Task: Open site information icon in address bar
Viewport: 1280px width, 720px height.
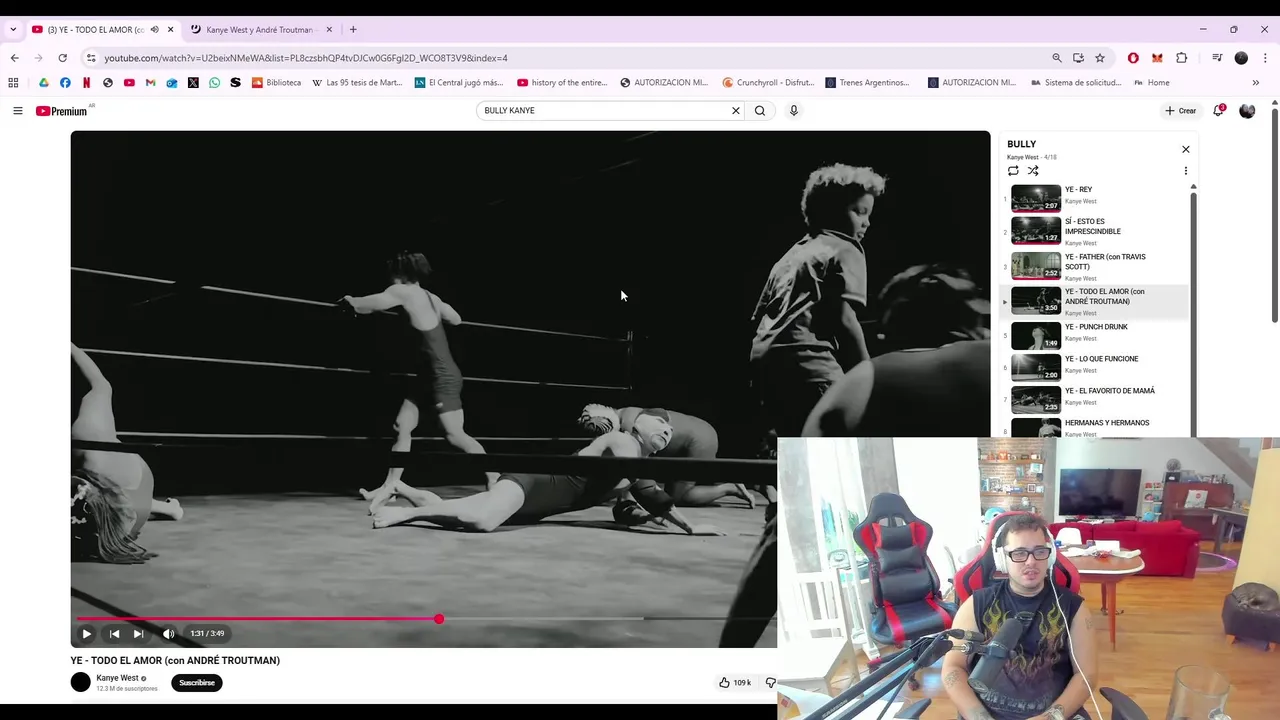Action: [90, 58]
